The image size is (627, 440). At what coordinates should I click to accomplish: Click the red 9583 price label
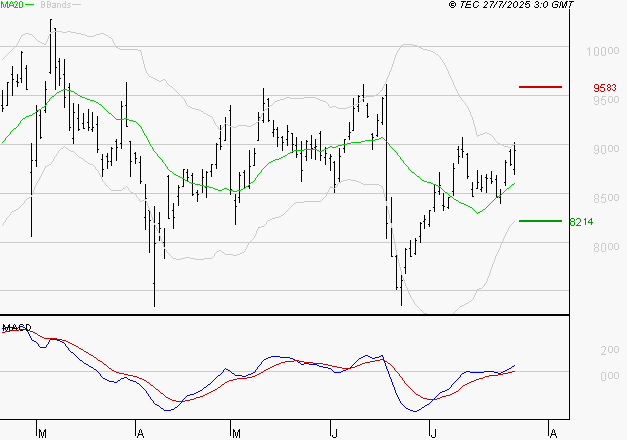click(605, 88)
